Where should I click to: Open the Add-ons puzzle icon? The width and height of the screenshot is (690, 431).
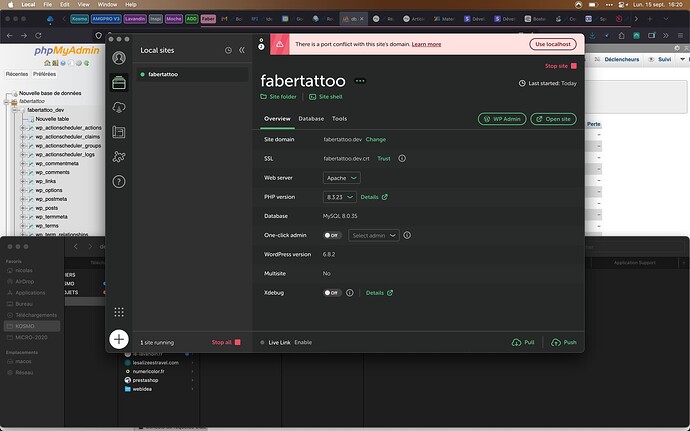pos(119,156)
